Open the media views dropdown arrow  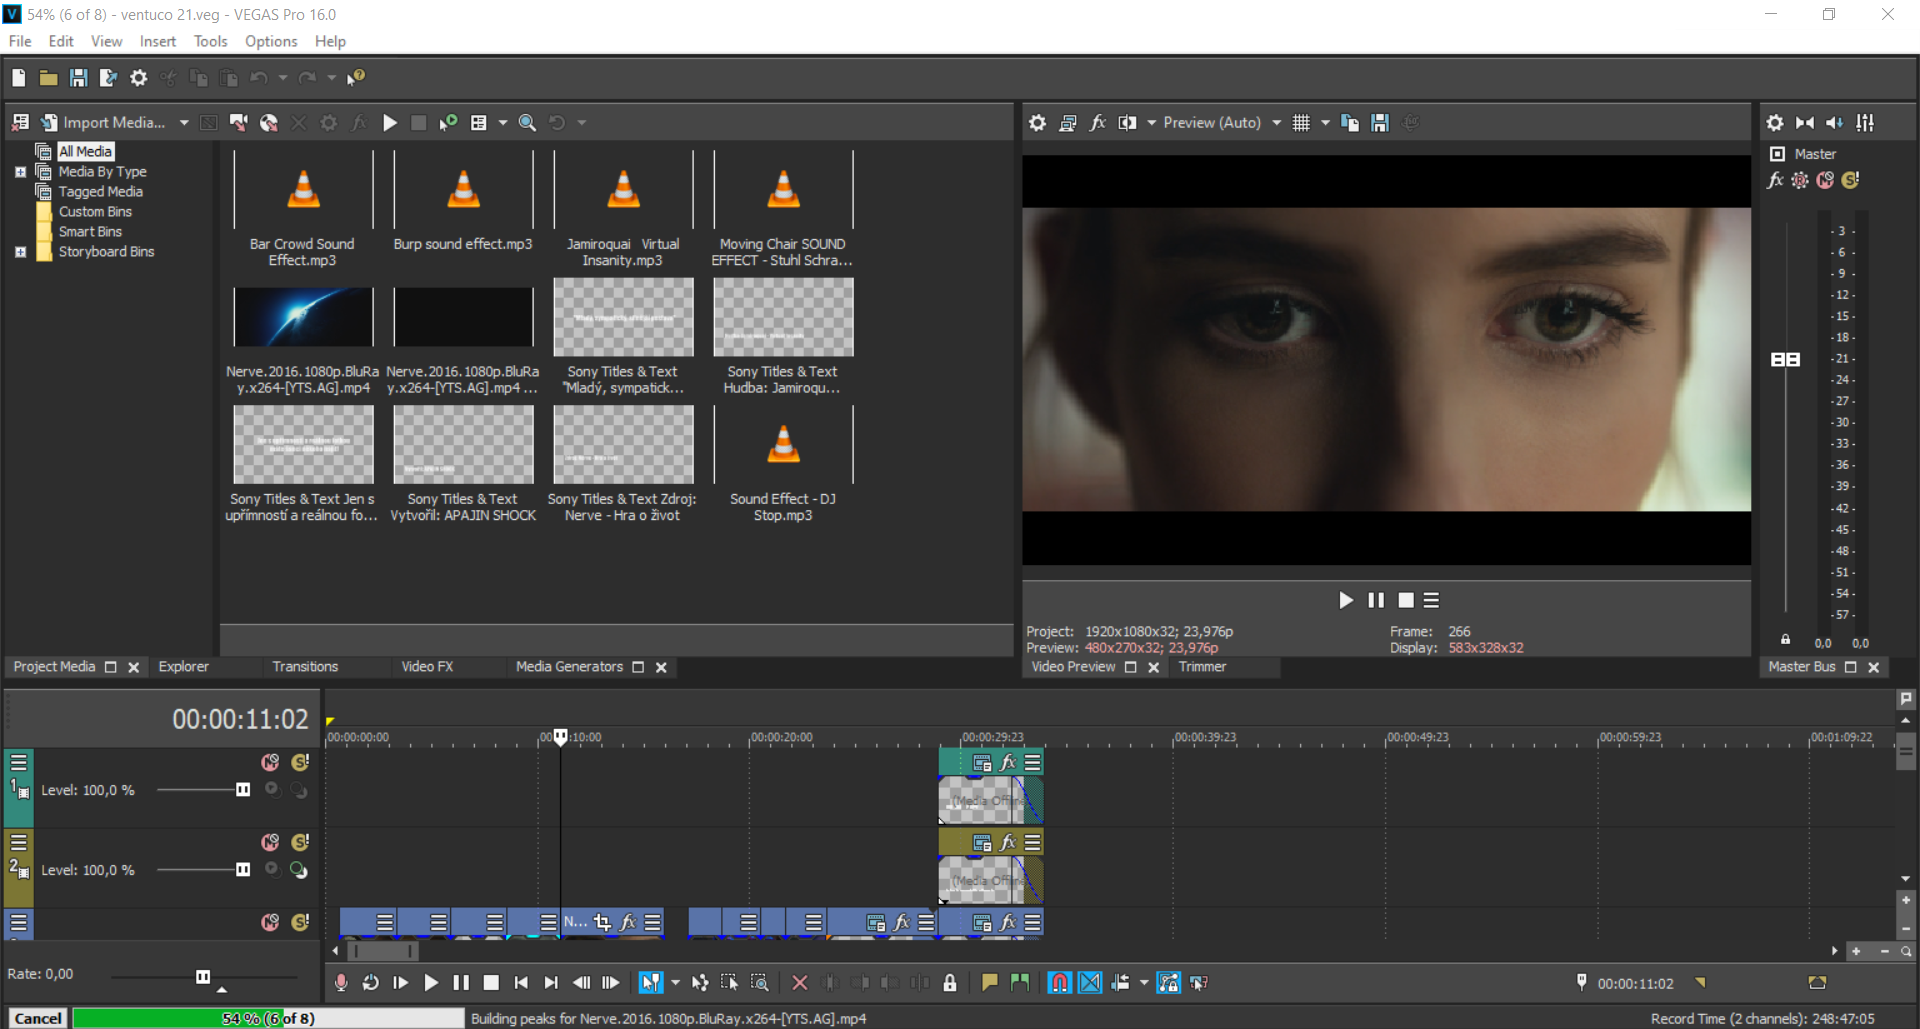pos(502,123)
